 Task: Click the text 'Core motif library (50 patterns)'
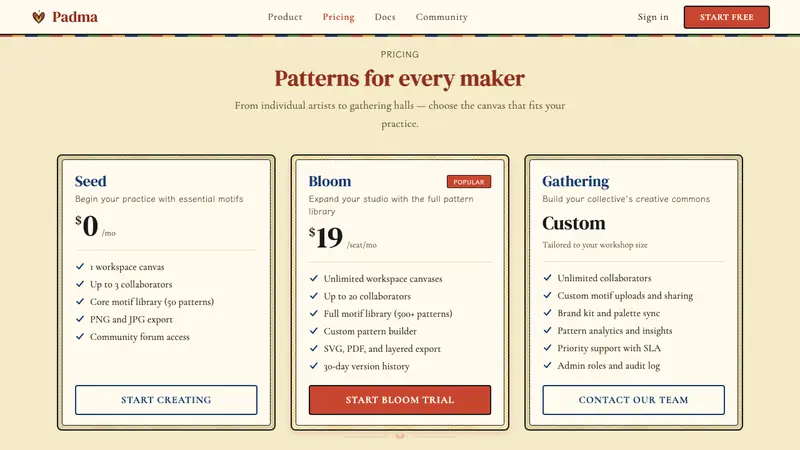(152, 302)
